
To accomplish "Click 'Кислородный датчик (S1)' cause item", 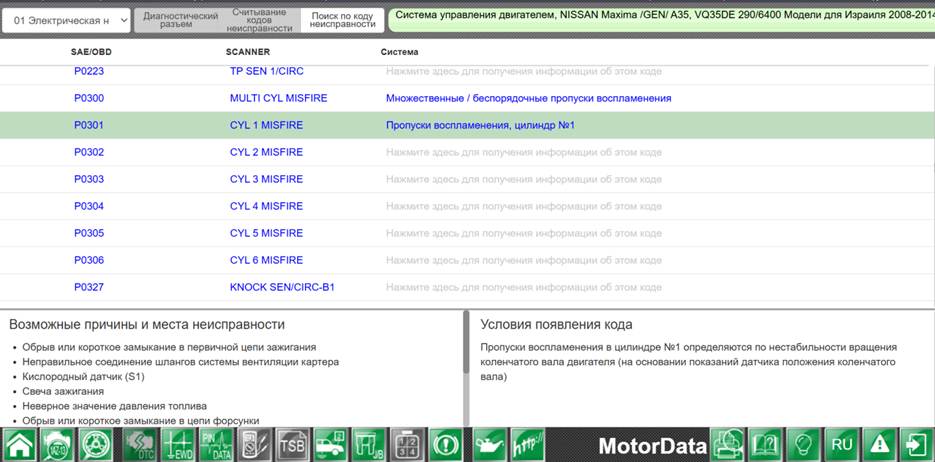I will point(83,376).
